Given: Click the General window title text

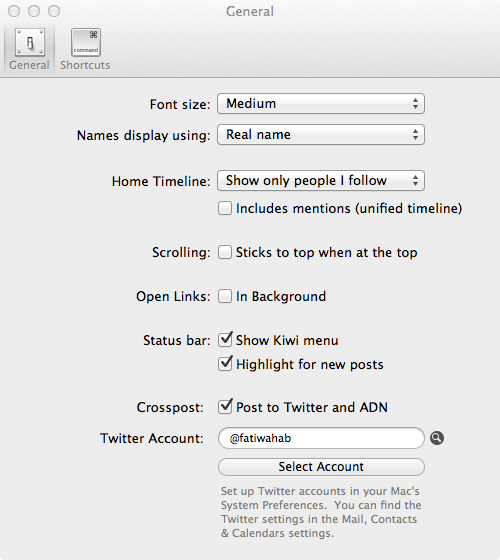Looking at the screenshot, I should [250, 11].
